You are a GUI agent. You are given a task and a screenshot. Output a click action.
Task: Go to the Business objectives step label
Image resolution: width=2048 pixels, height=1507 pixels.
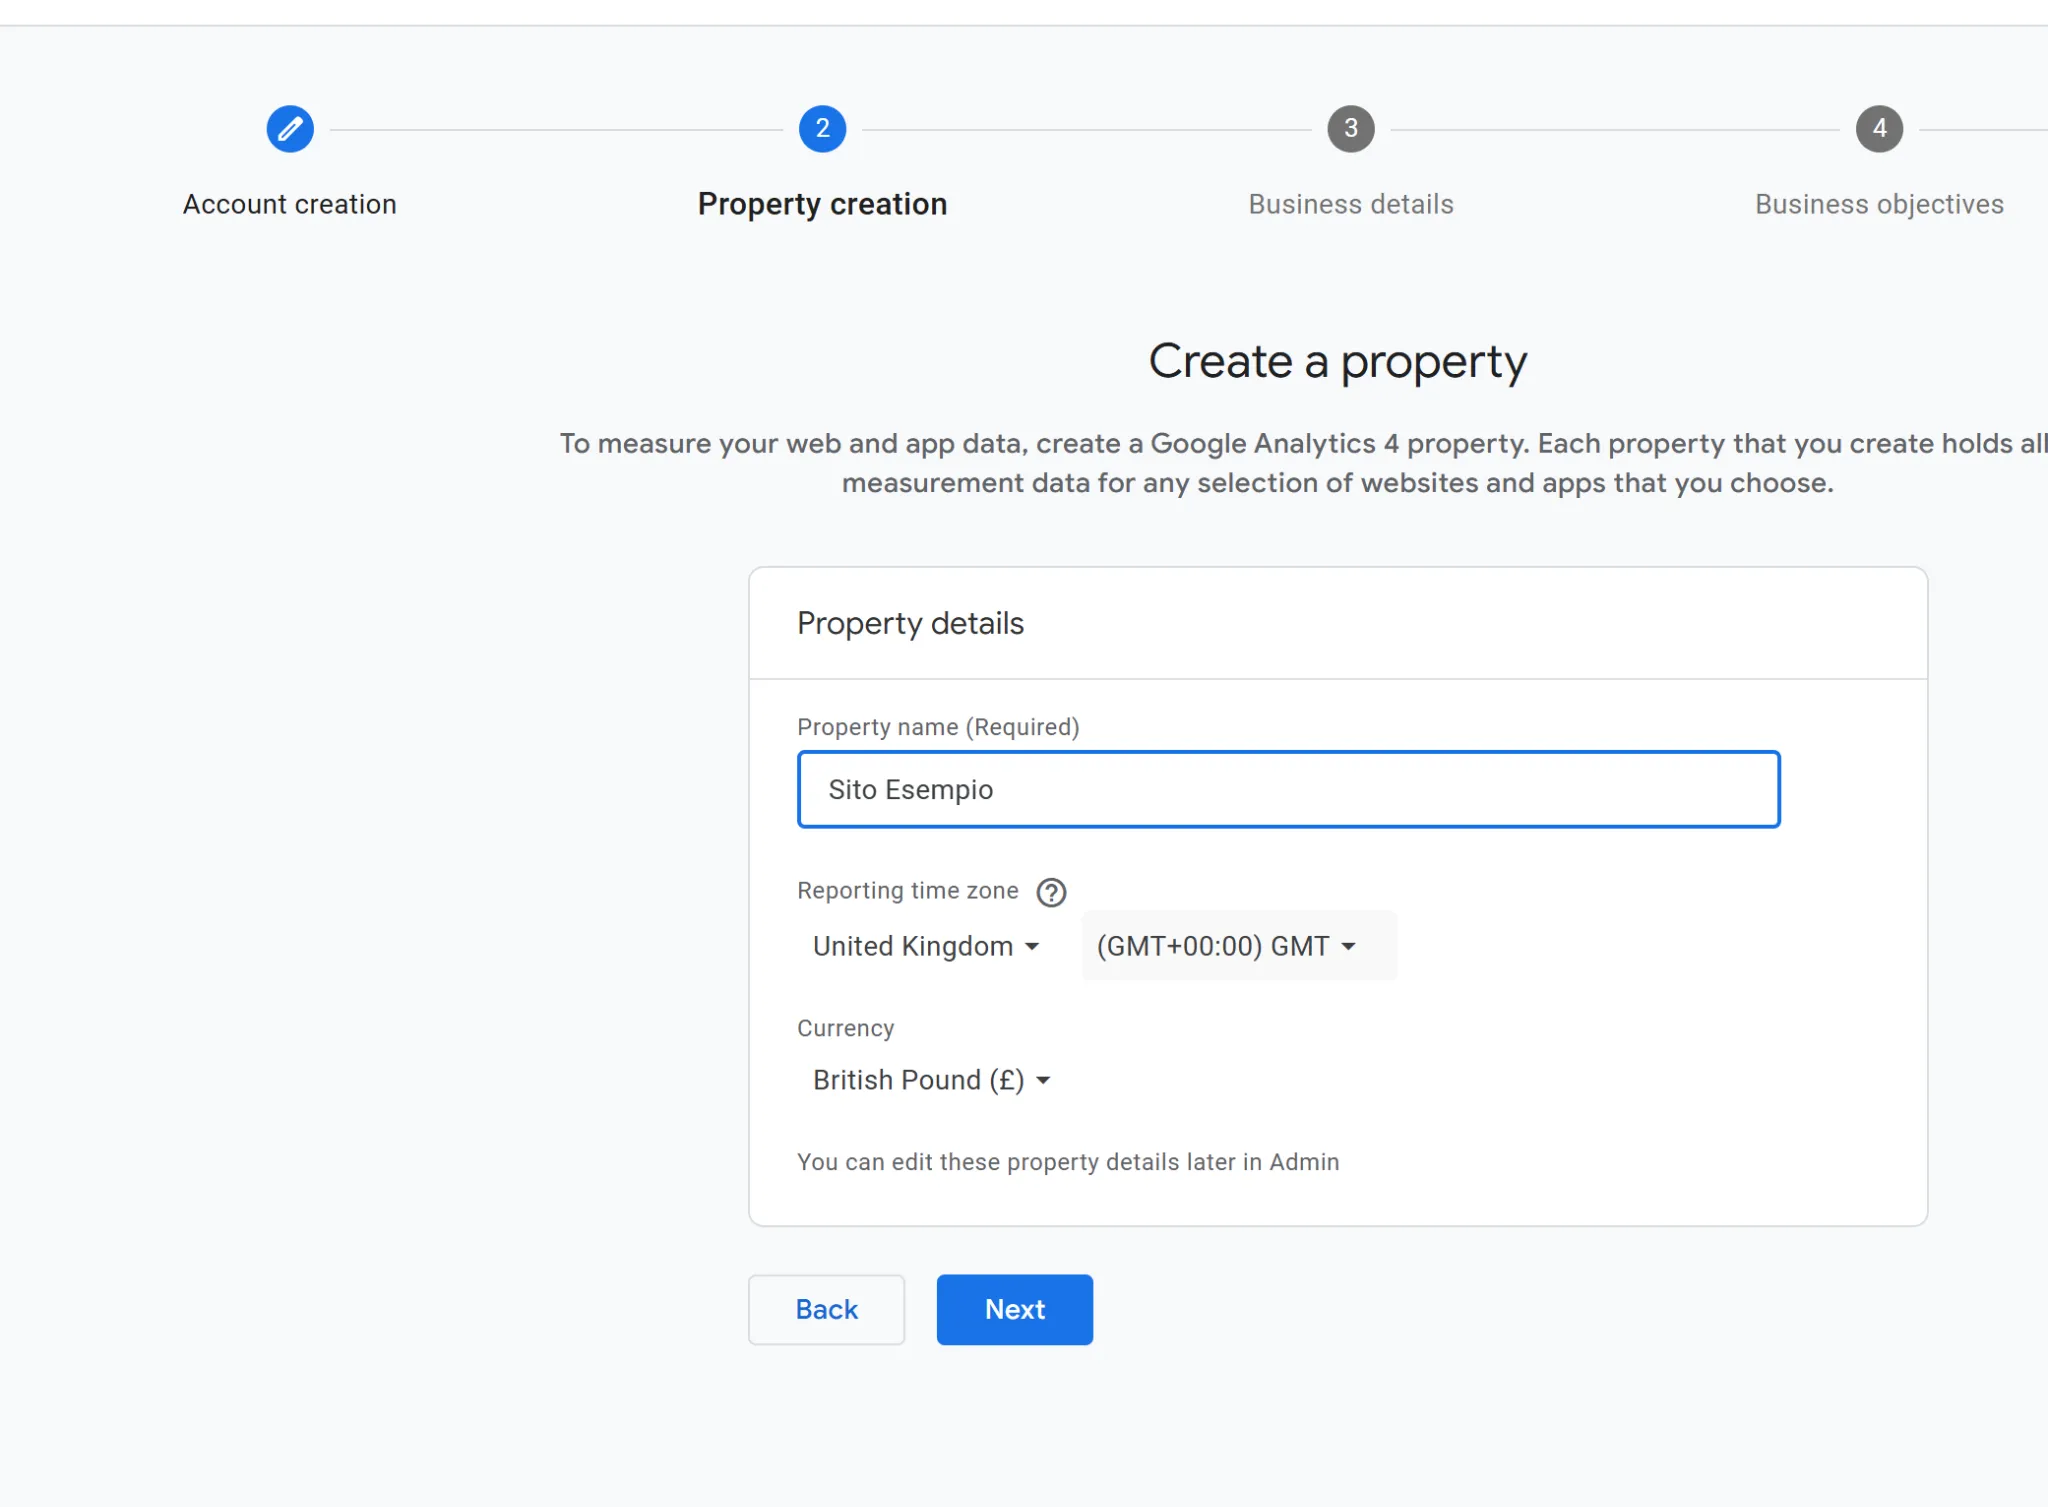pos(1879,204)
